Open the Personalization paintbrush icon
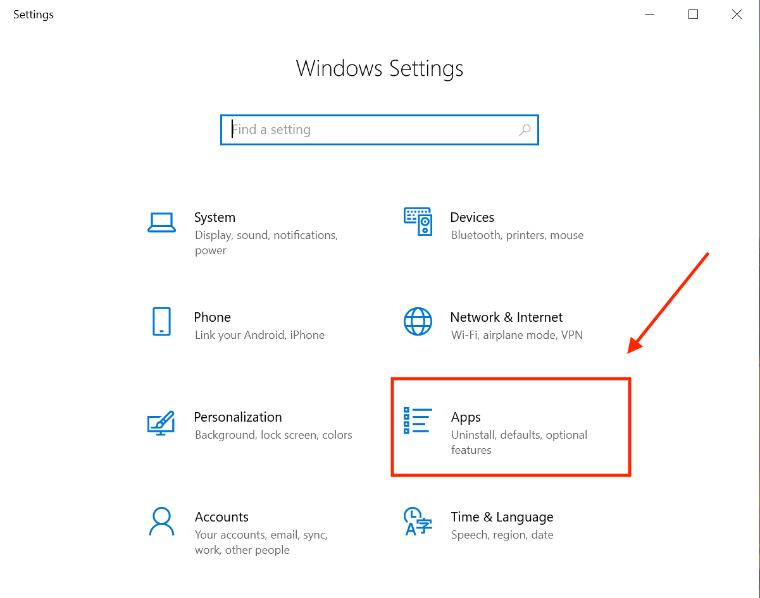This screenshot has width=760, height=598. 161,423
